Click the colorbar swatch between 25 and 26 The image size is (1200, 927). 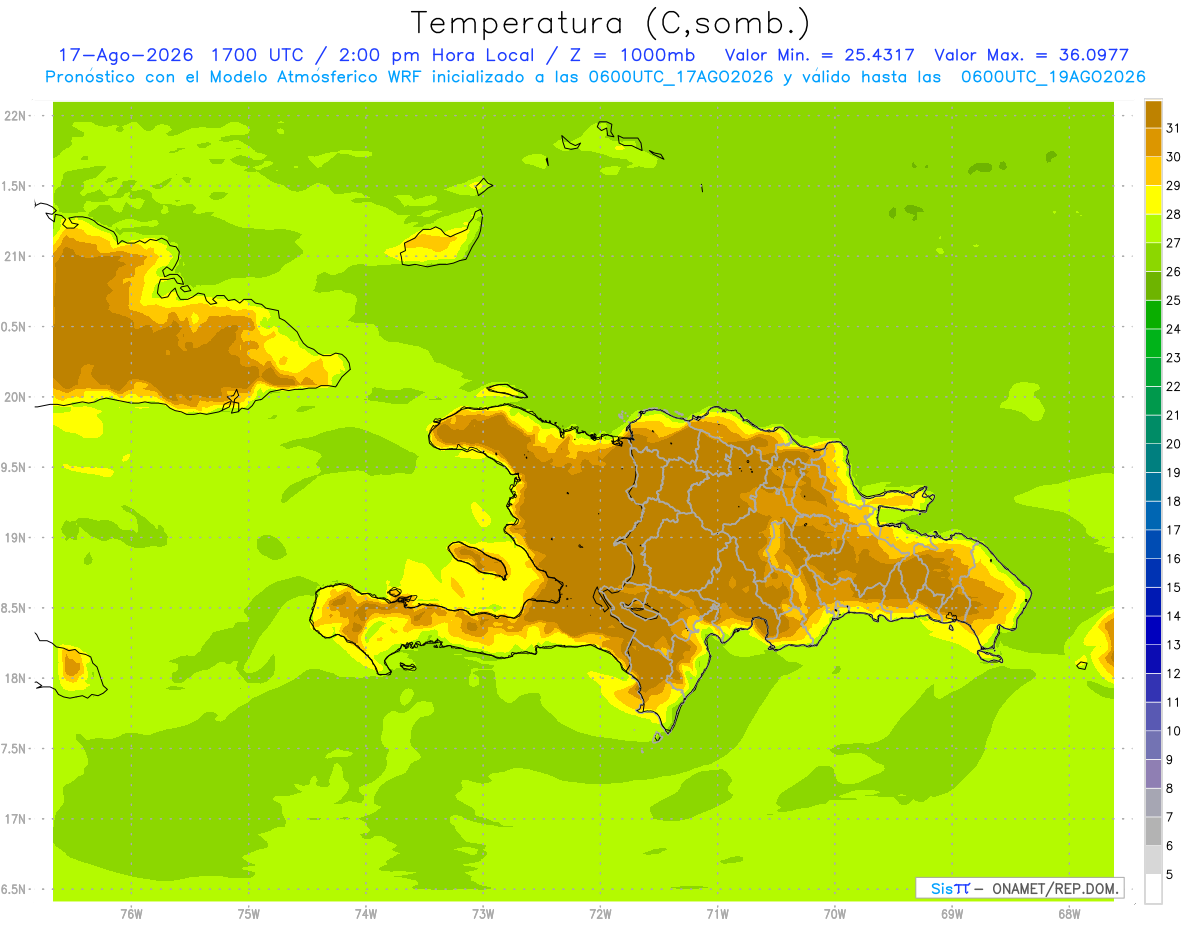(x=1152, y=286)
